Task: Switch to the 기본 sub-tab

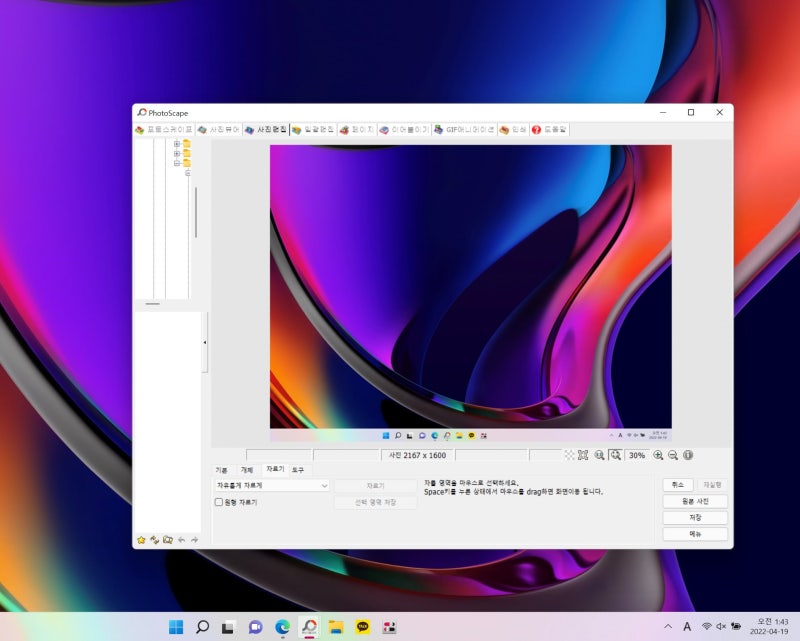Action: tap(221, 470)
